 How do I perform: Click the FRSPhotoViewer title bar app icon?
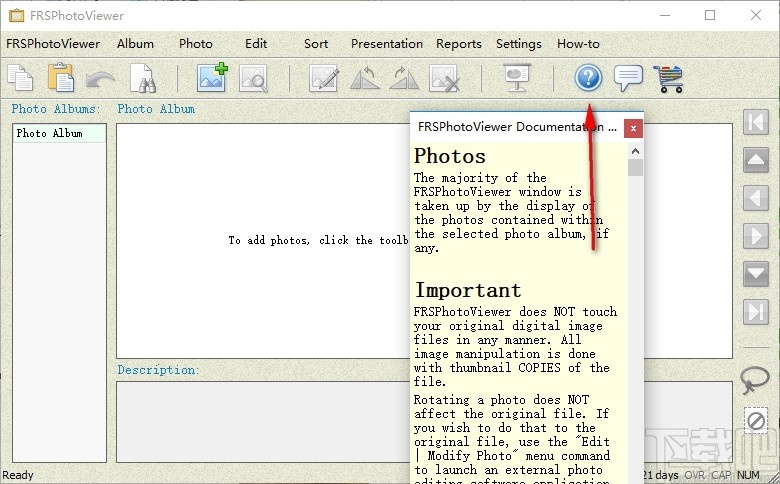coord(16,15)
